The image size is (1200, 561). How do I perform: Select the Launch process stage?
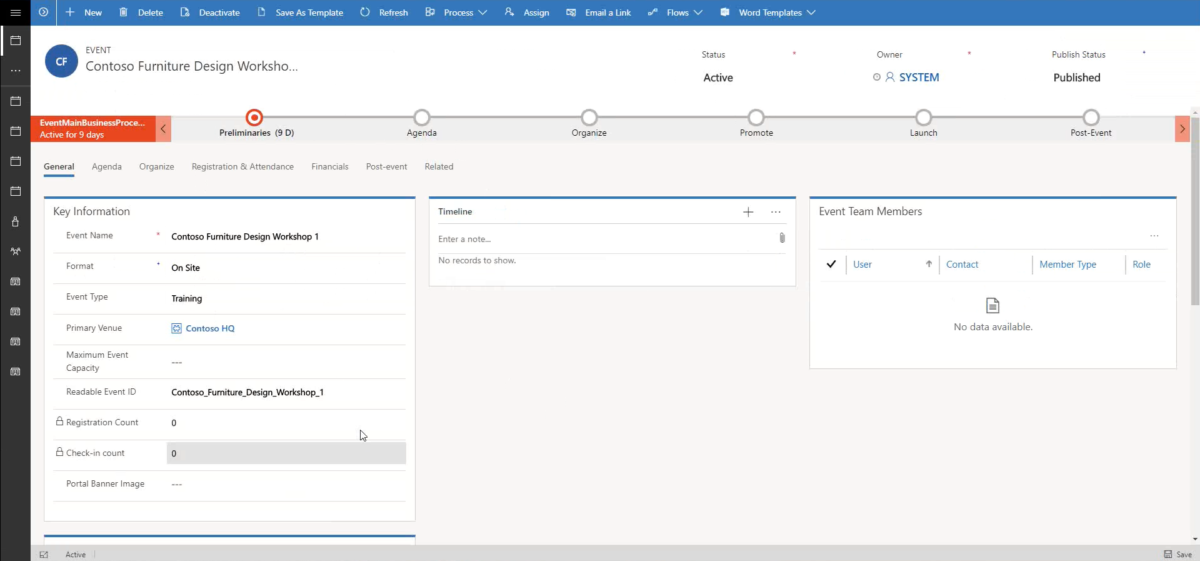[x=923, y=118]
